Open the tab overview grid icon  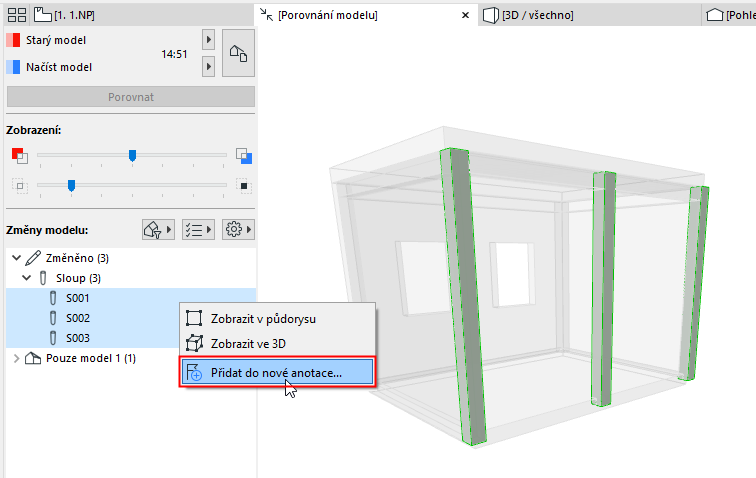click(x=17, y=15)
